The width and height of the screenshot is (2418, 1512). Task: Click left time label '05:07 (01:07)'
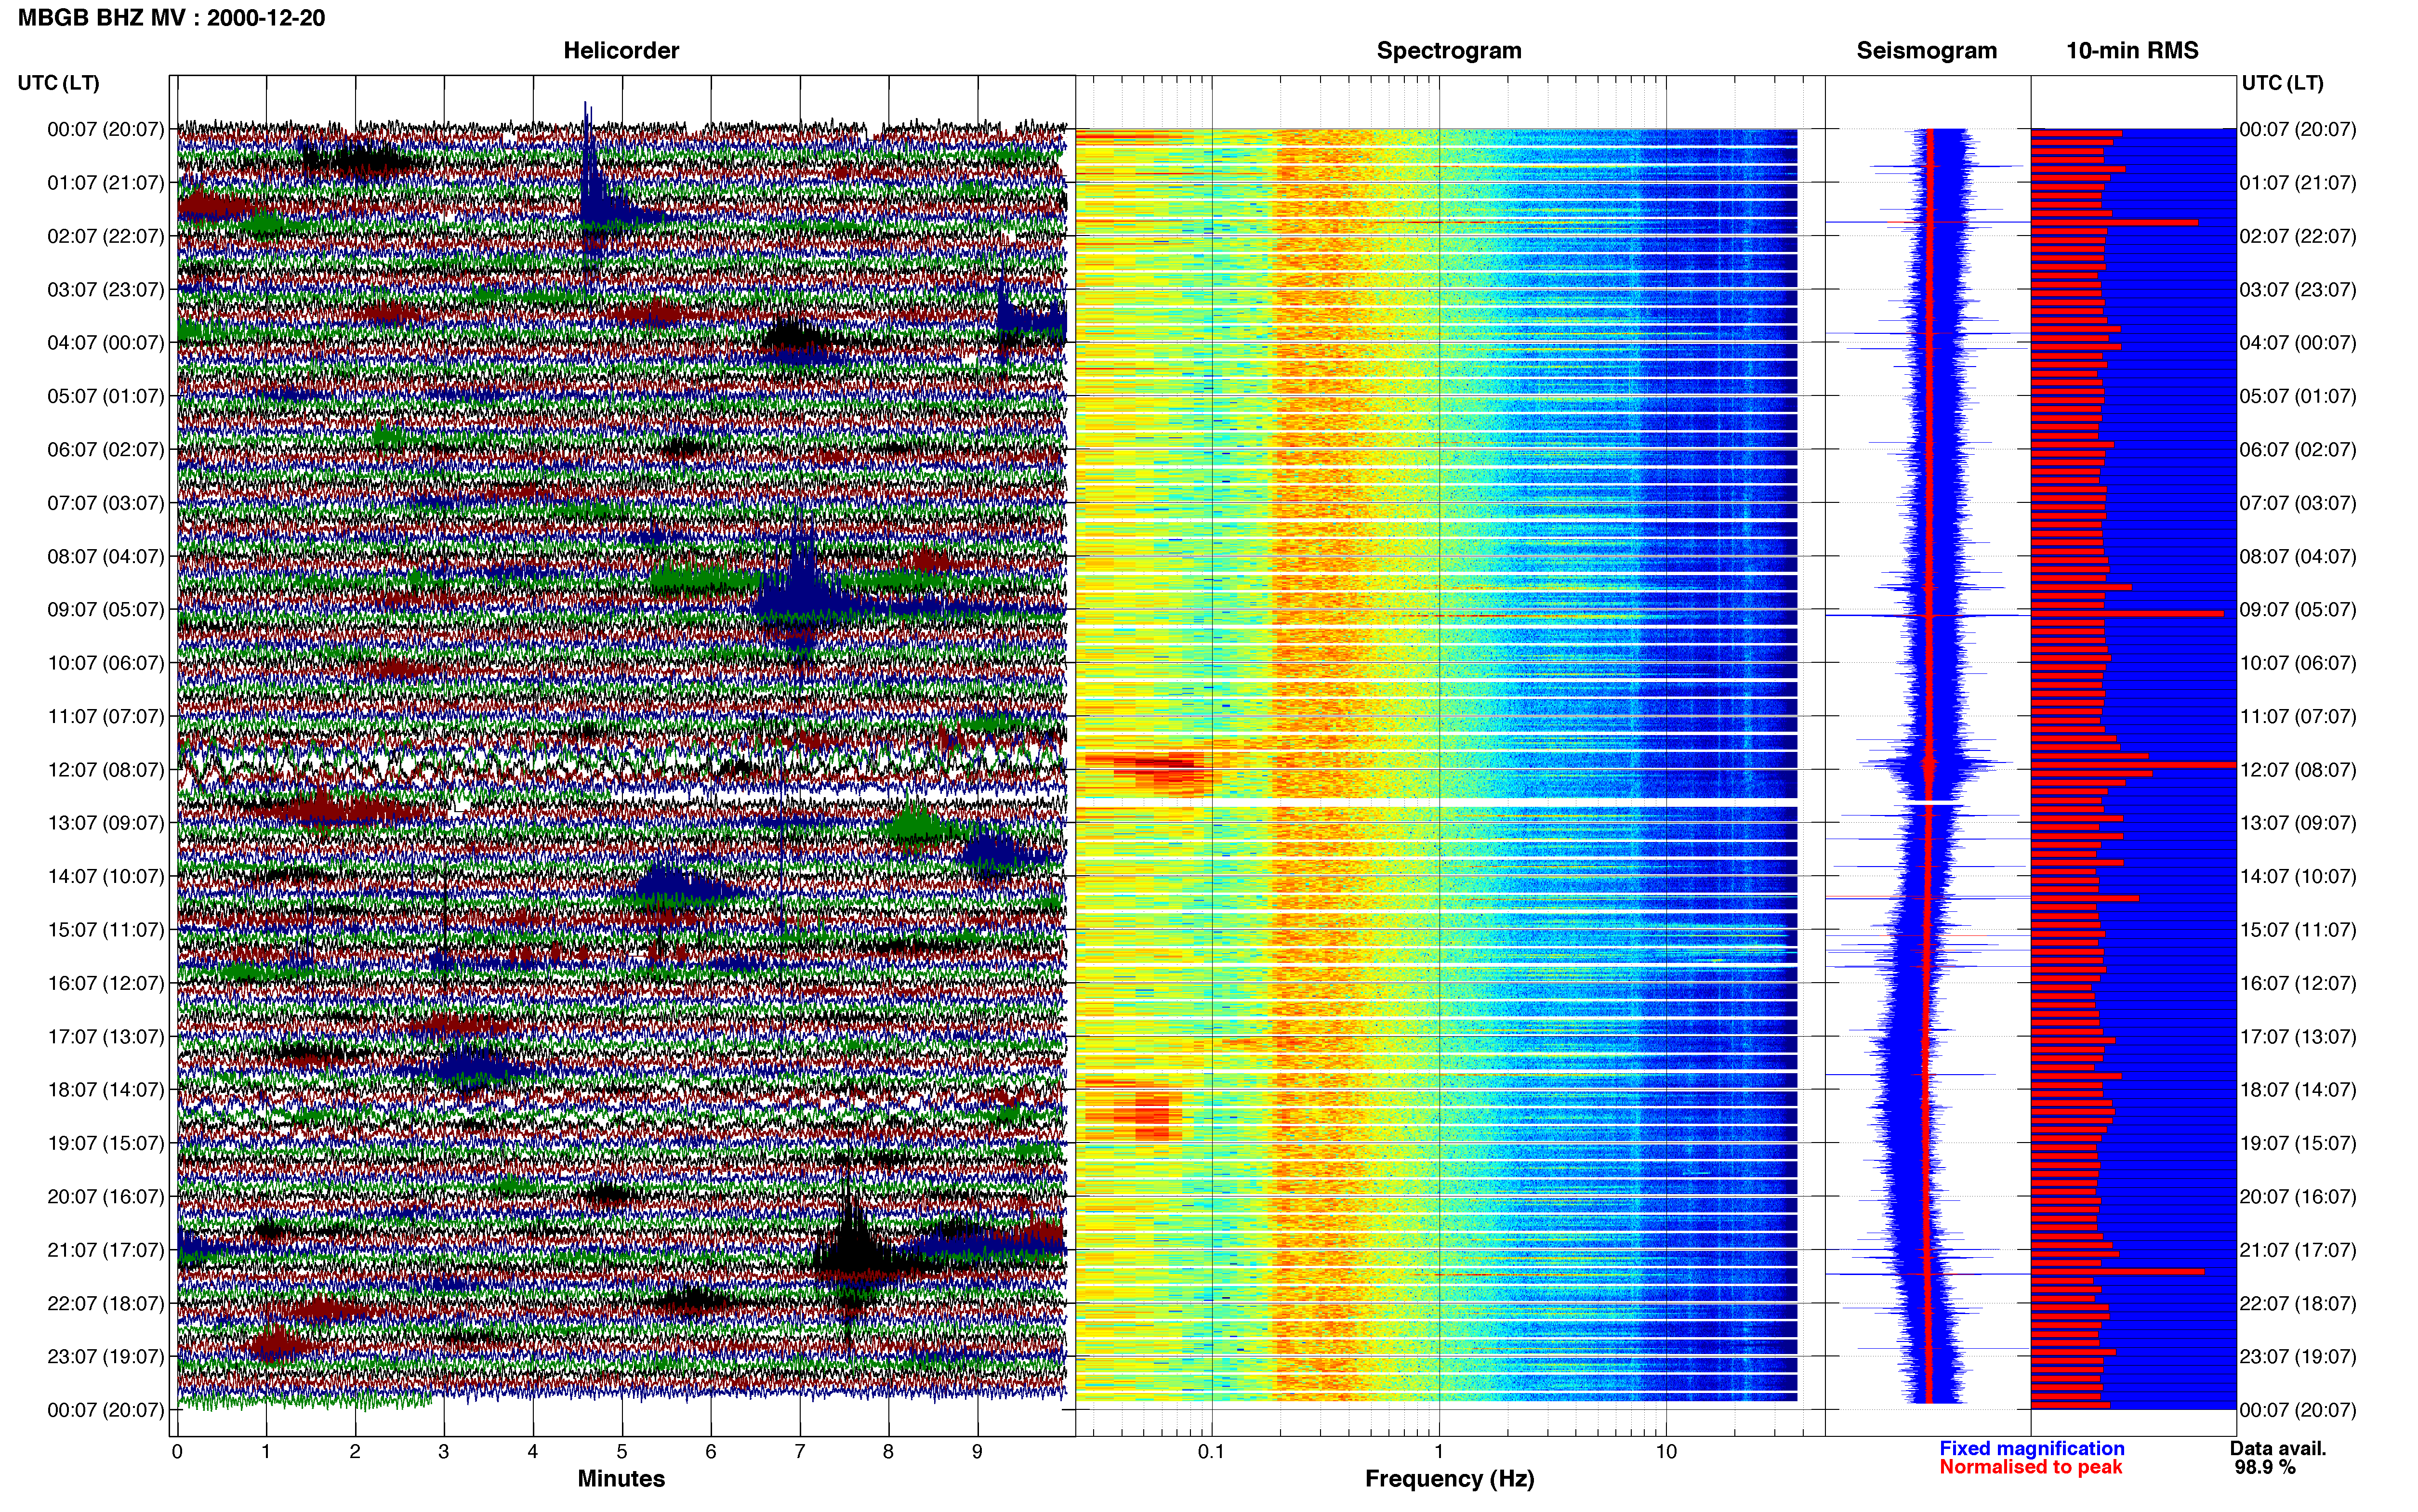click(x=106, y=396)
